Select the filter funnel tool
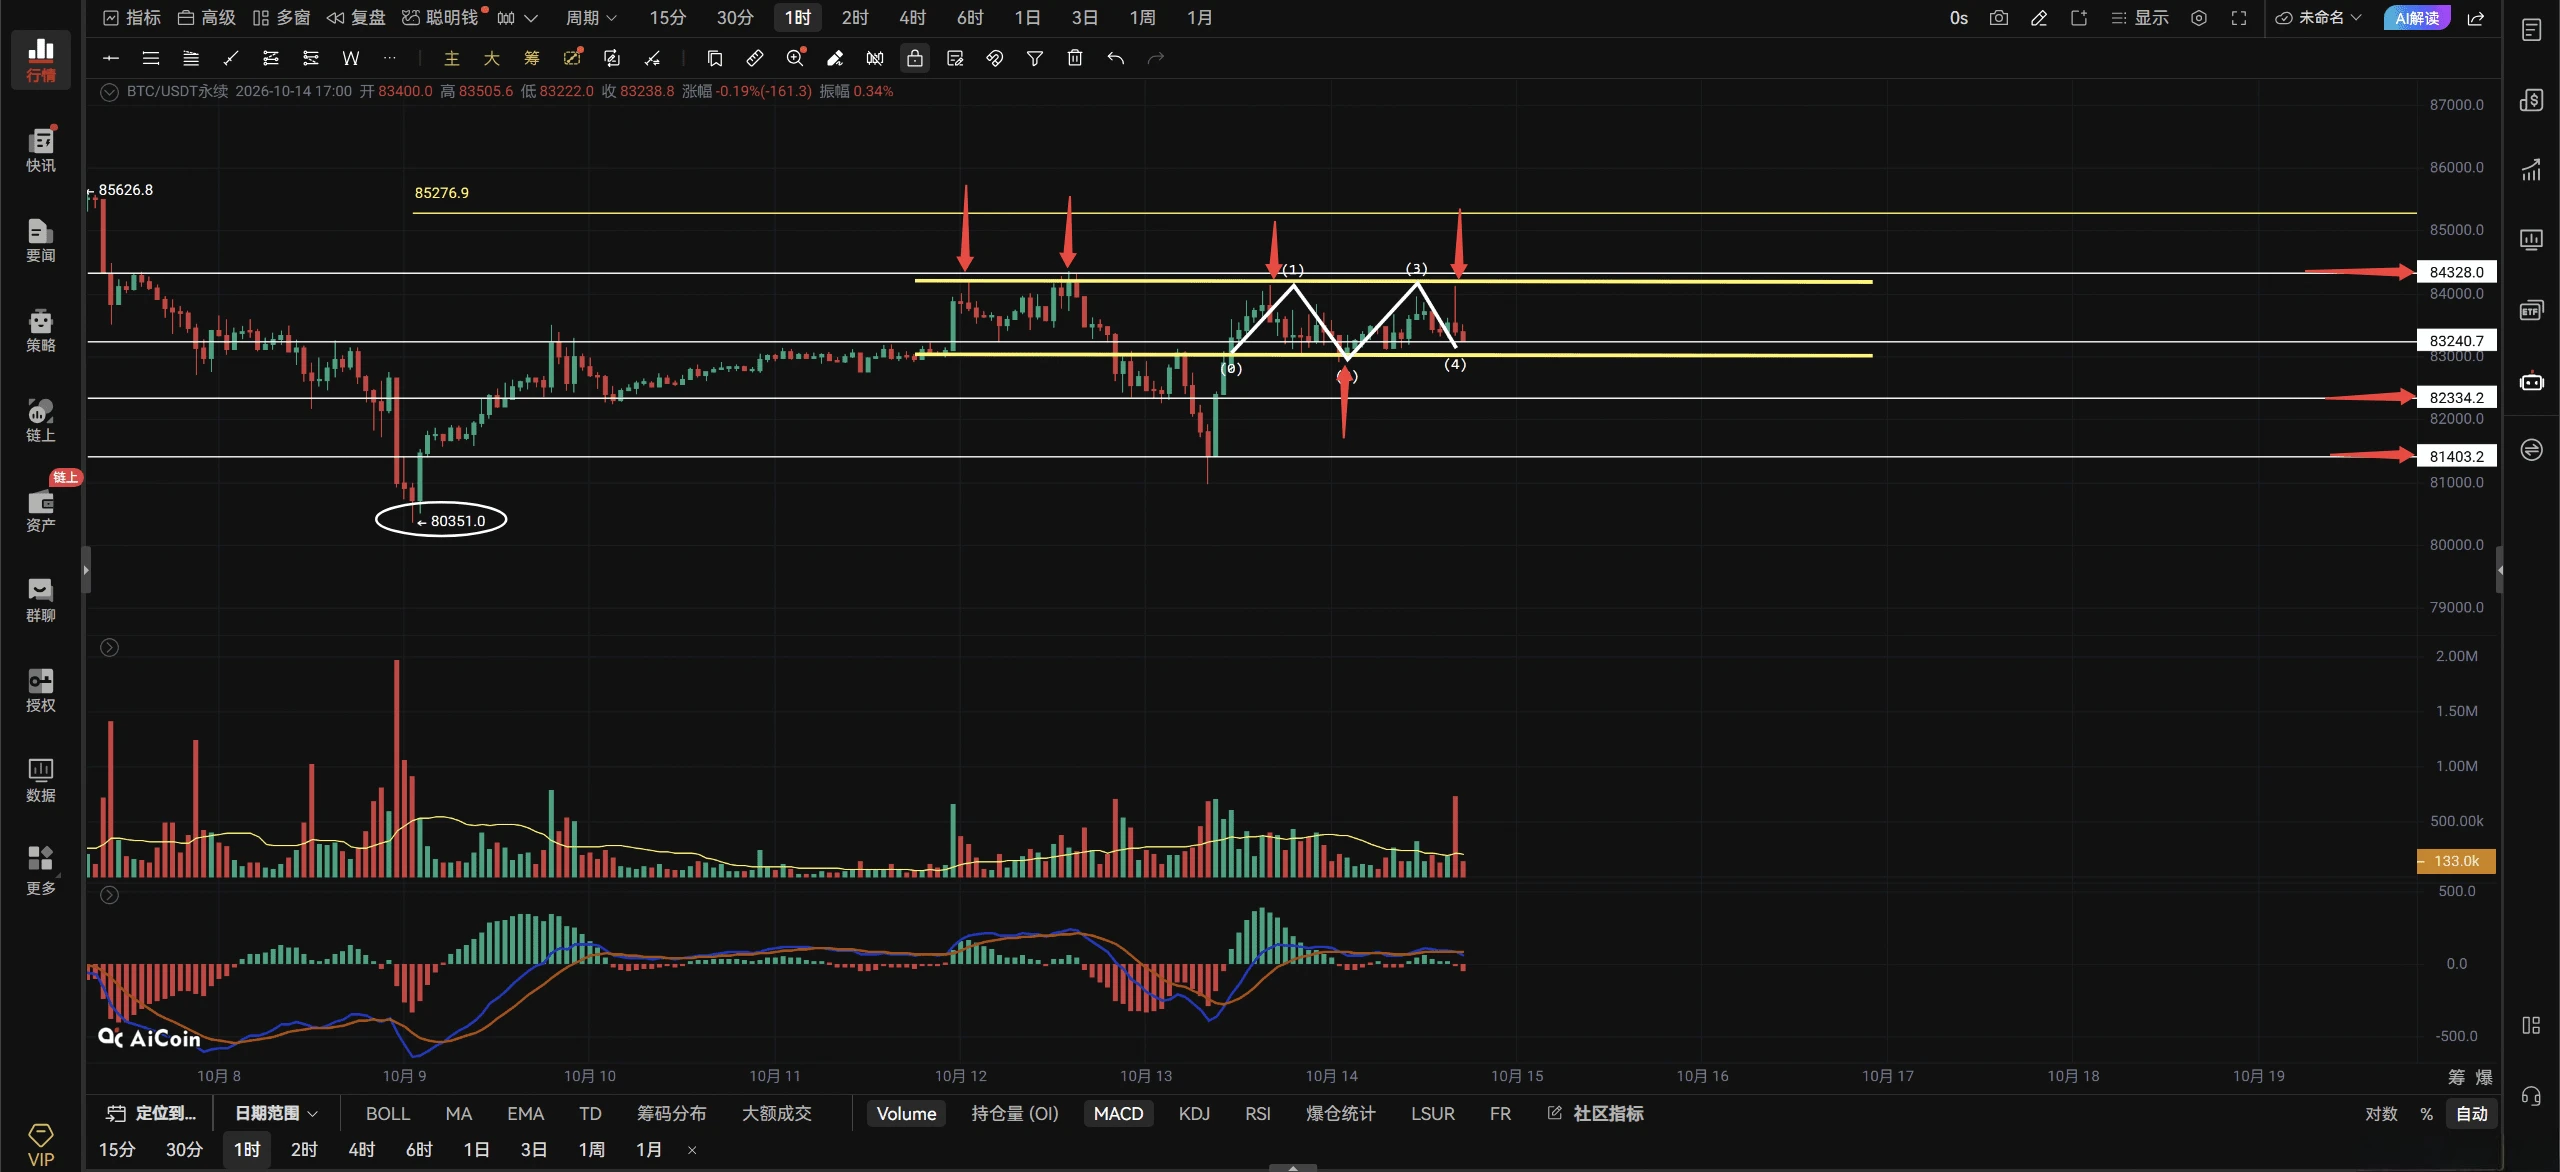This screenshot has height=1172, width=2560. [x=1035, y=58]
